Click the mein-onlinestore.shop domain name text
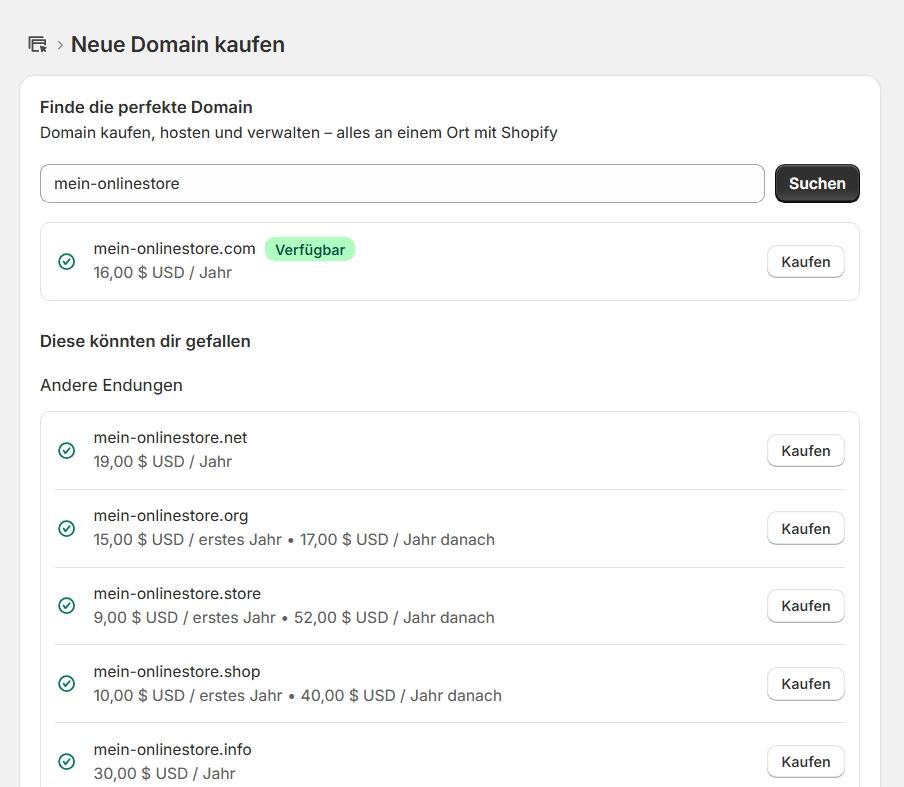This screenshot has width=904, height=787. tap(177, 671)
